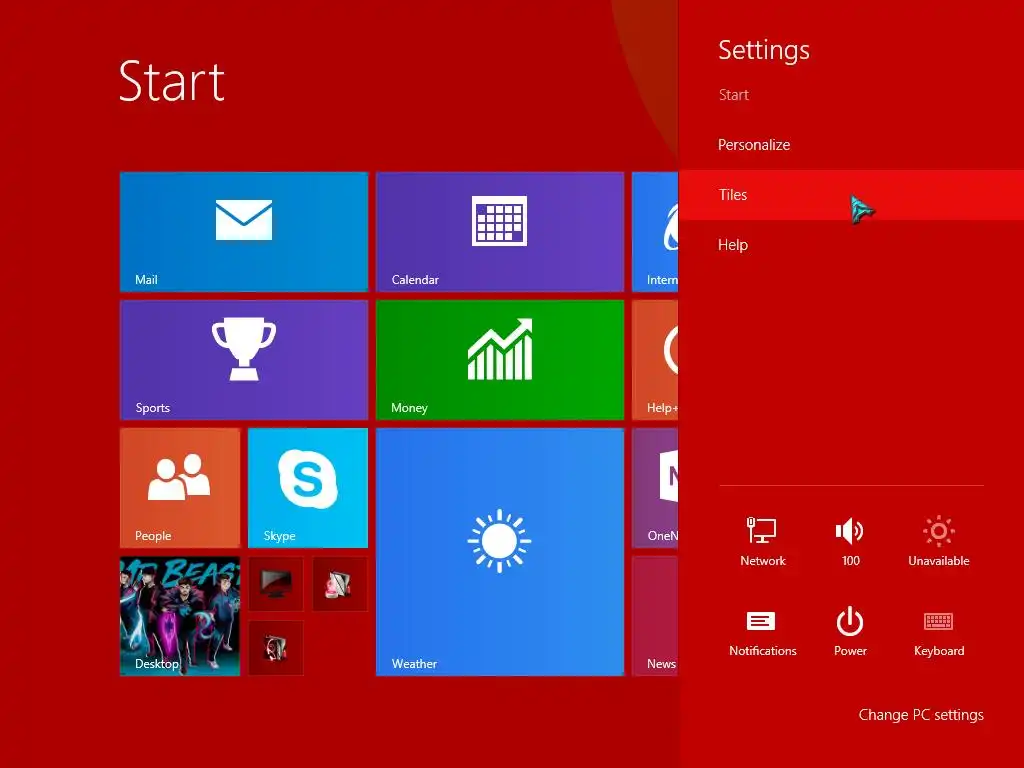Open the Help+Tips tile
The width and height of the screenshot is (1024, 768).
point(655,360)
